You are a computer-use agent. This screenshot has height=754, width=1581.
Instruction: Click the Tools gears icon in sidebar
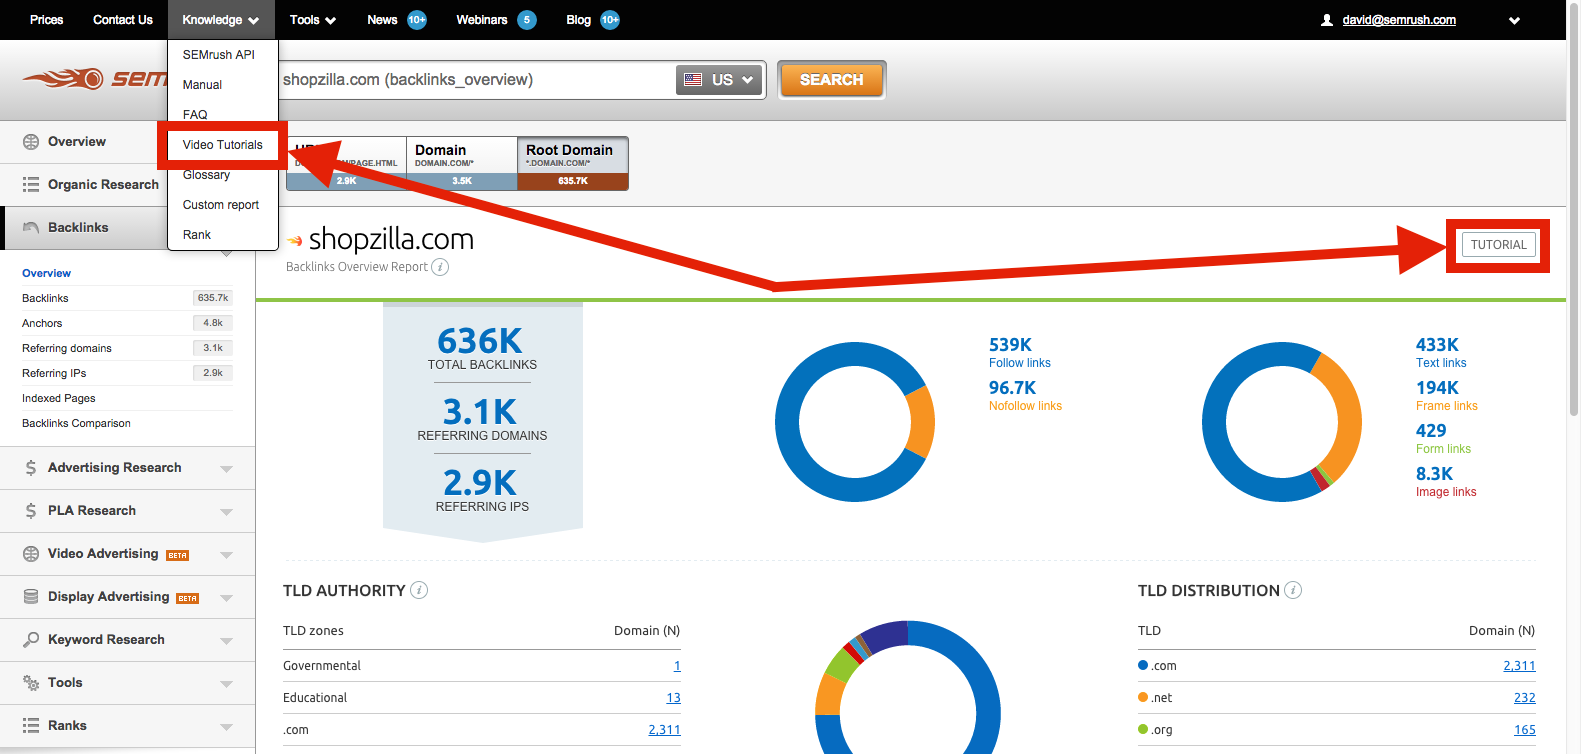(x=31, y=683)
